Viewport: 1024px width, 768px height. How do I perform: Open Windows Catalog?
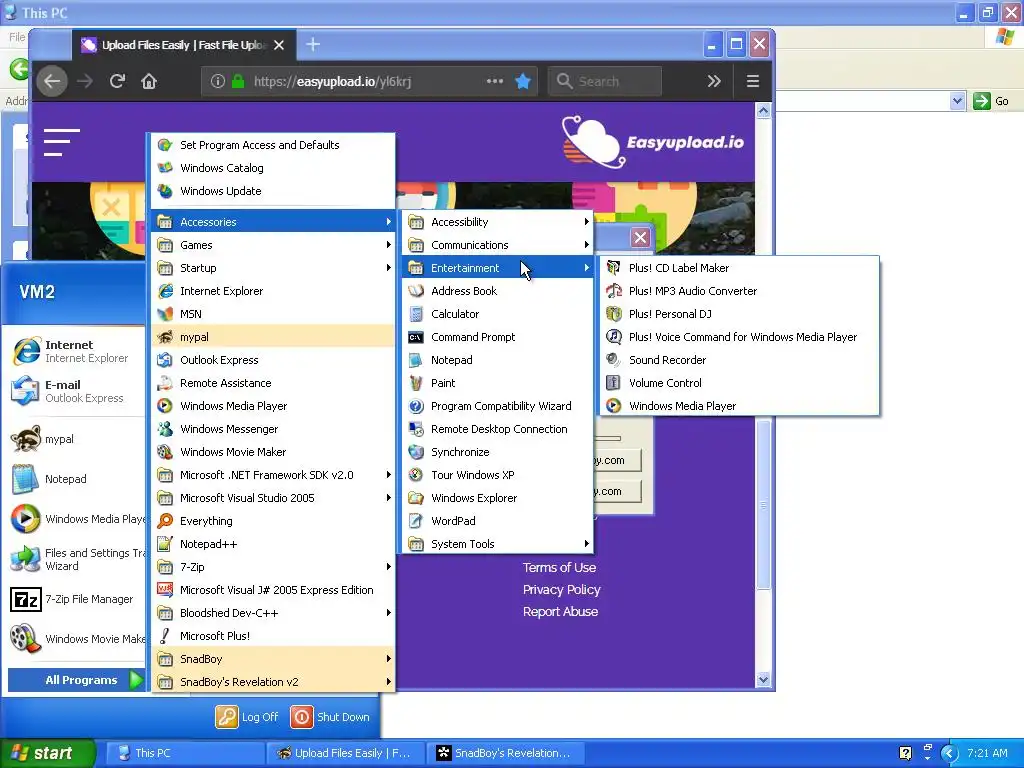(x=273, y=168)
